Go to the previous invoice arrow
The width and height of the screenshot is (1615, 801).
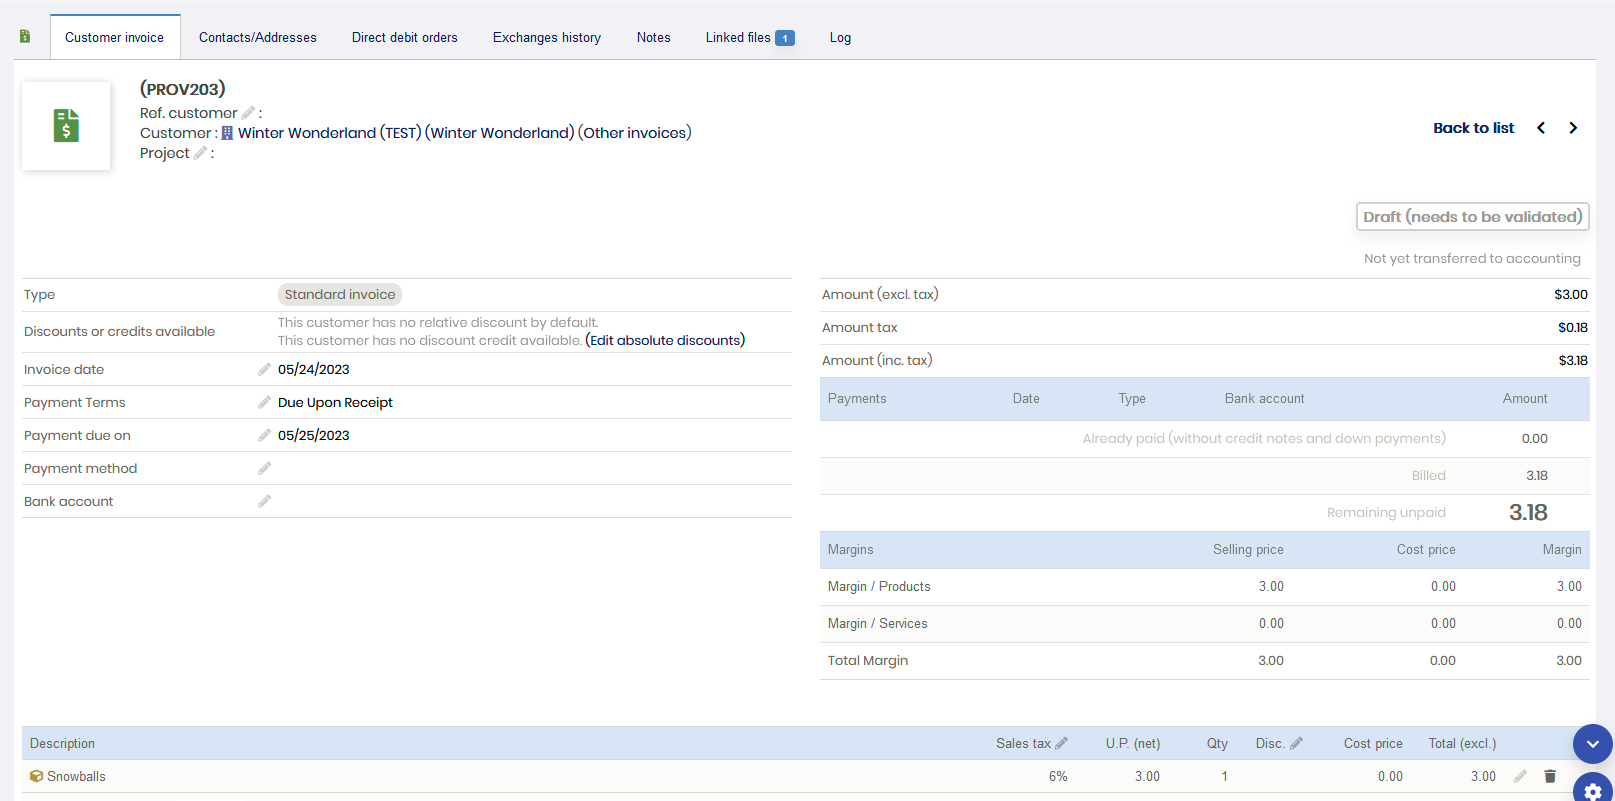(x=1541, y=128)
